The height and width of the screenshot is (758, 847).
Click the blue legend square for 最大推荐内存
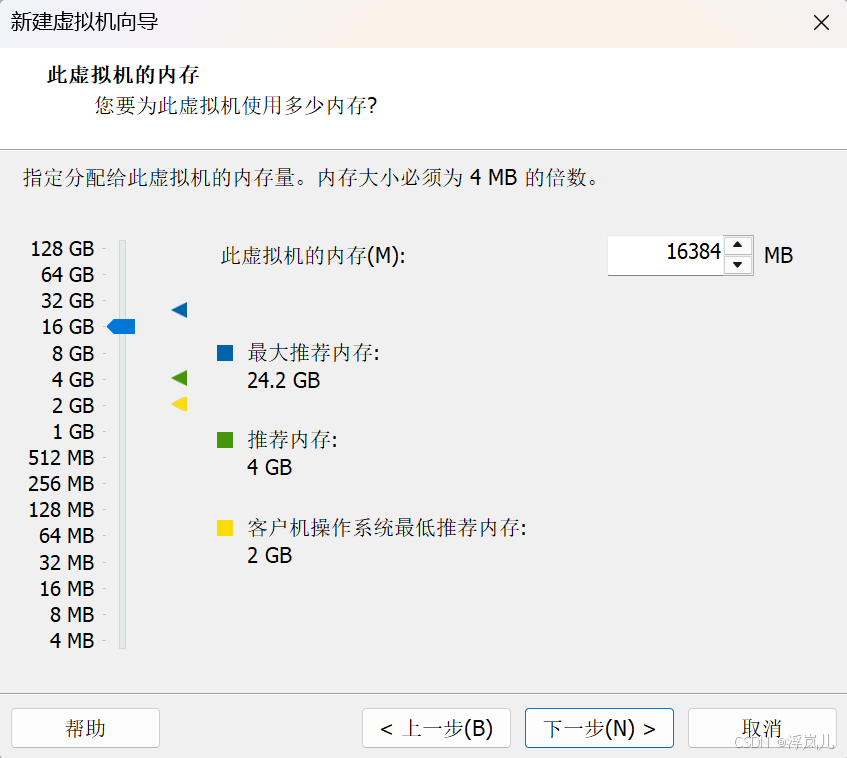(x=225, y=353)
